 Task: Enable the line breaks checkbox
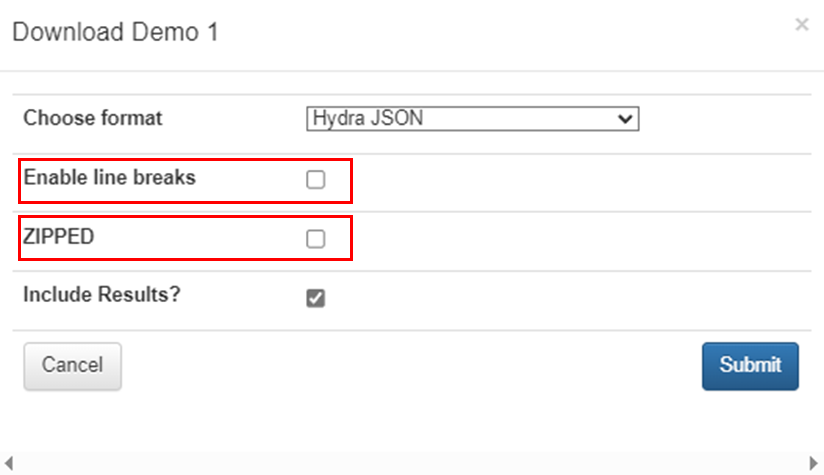(x=316, y=180)
